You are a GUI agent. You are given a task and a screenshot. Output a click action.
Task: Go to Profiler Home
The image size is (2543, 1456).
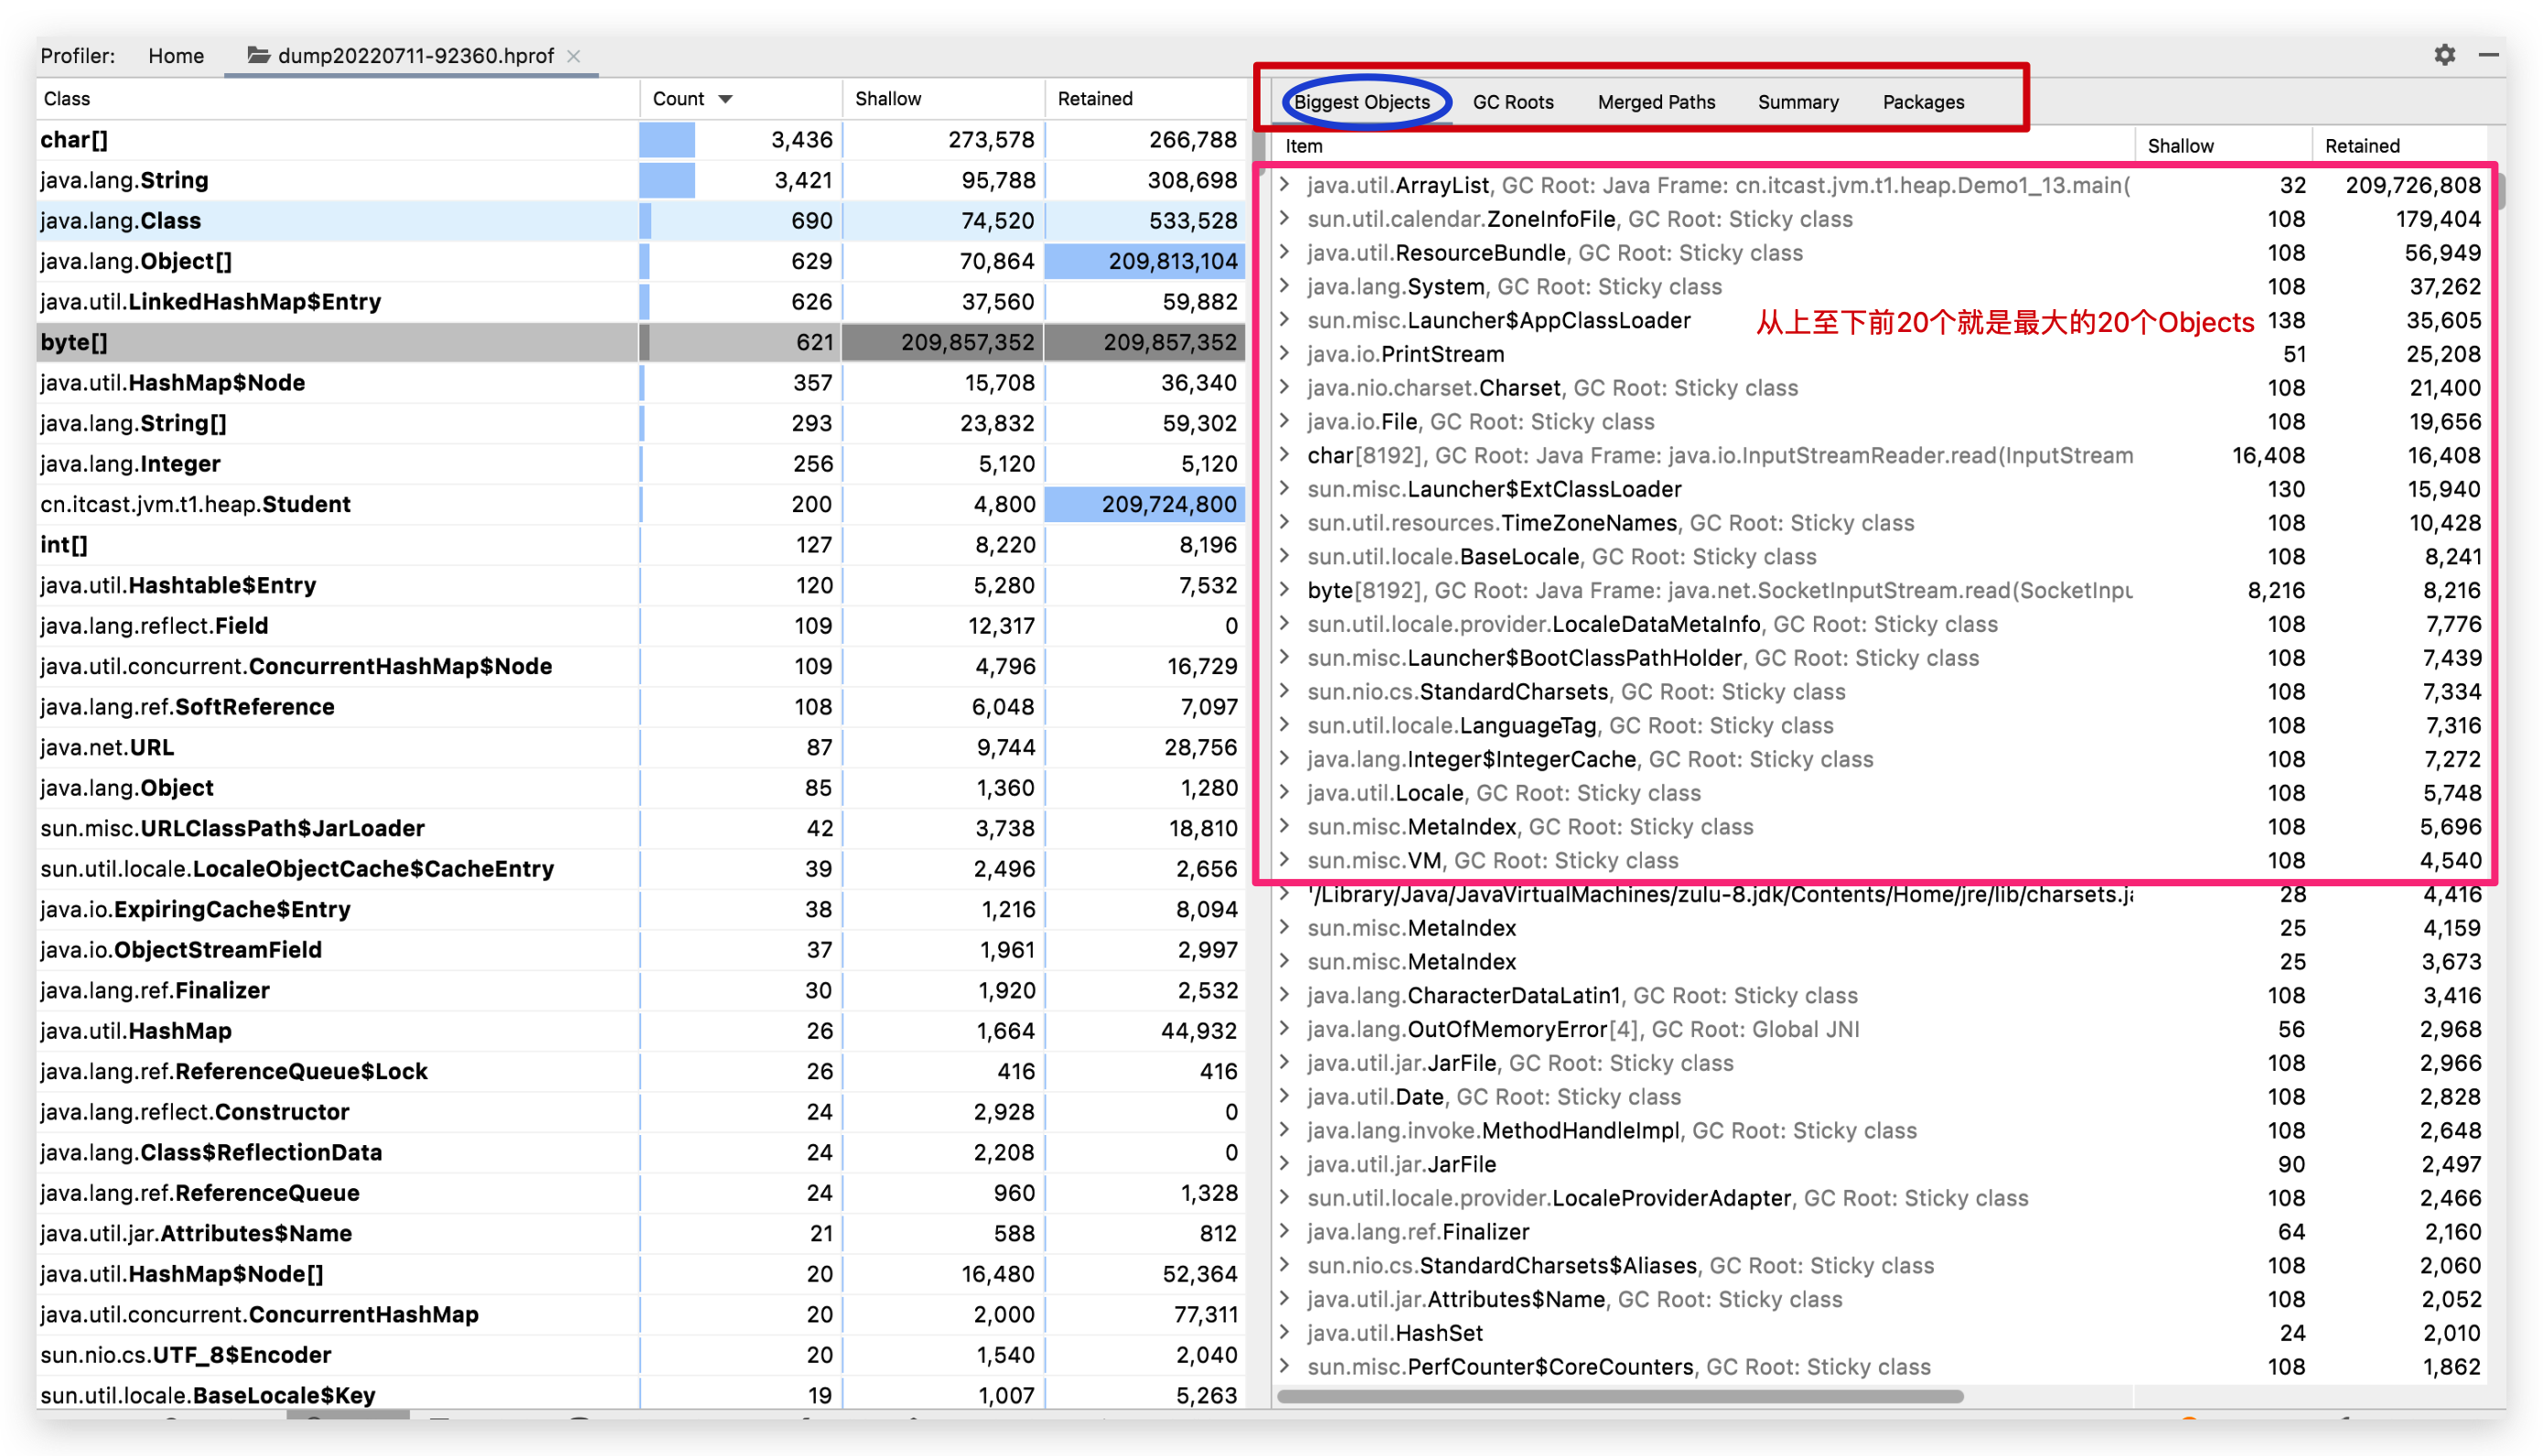tap(176, 56)
